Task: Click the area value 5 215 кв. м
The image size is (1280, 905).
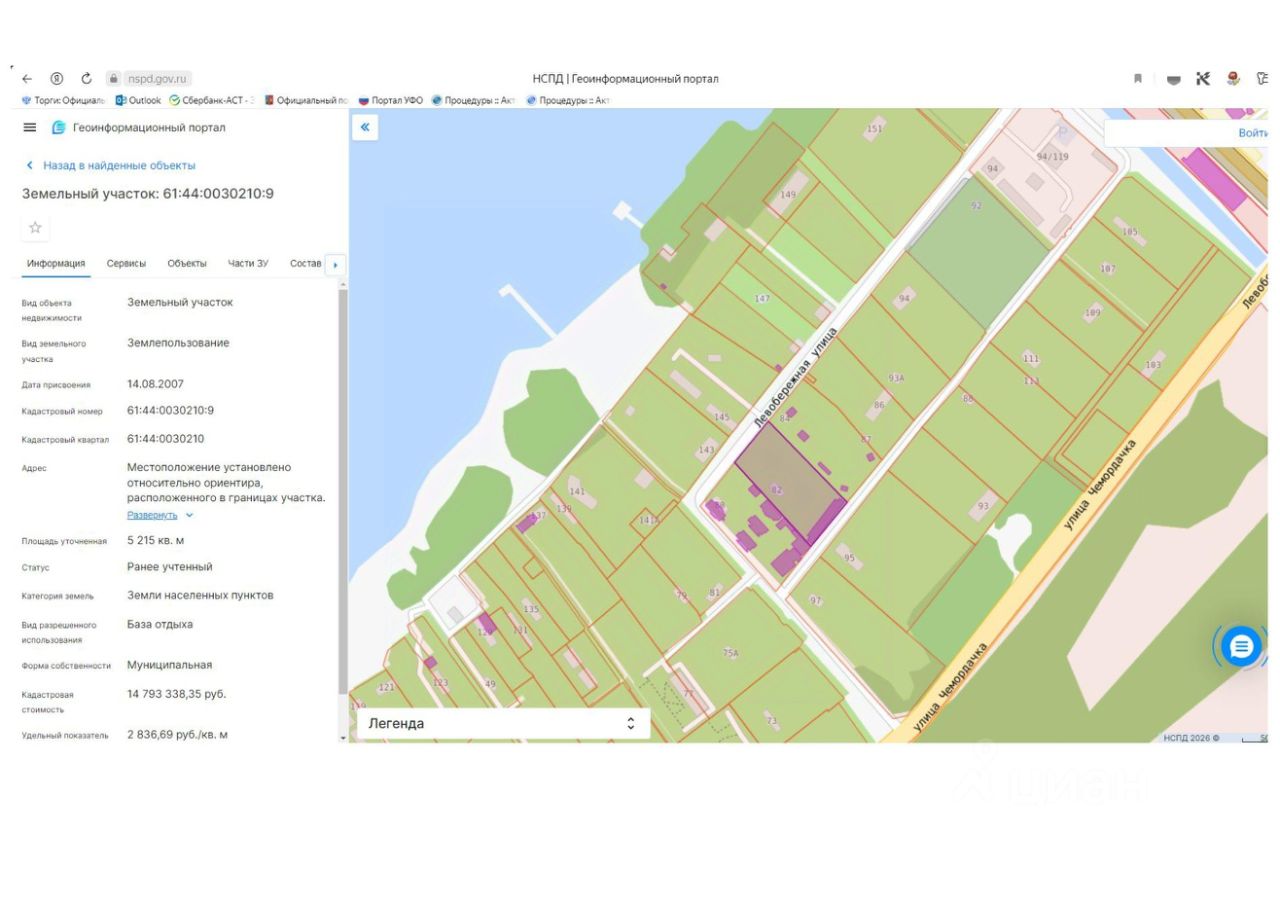Action: pos(155,541)
